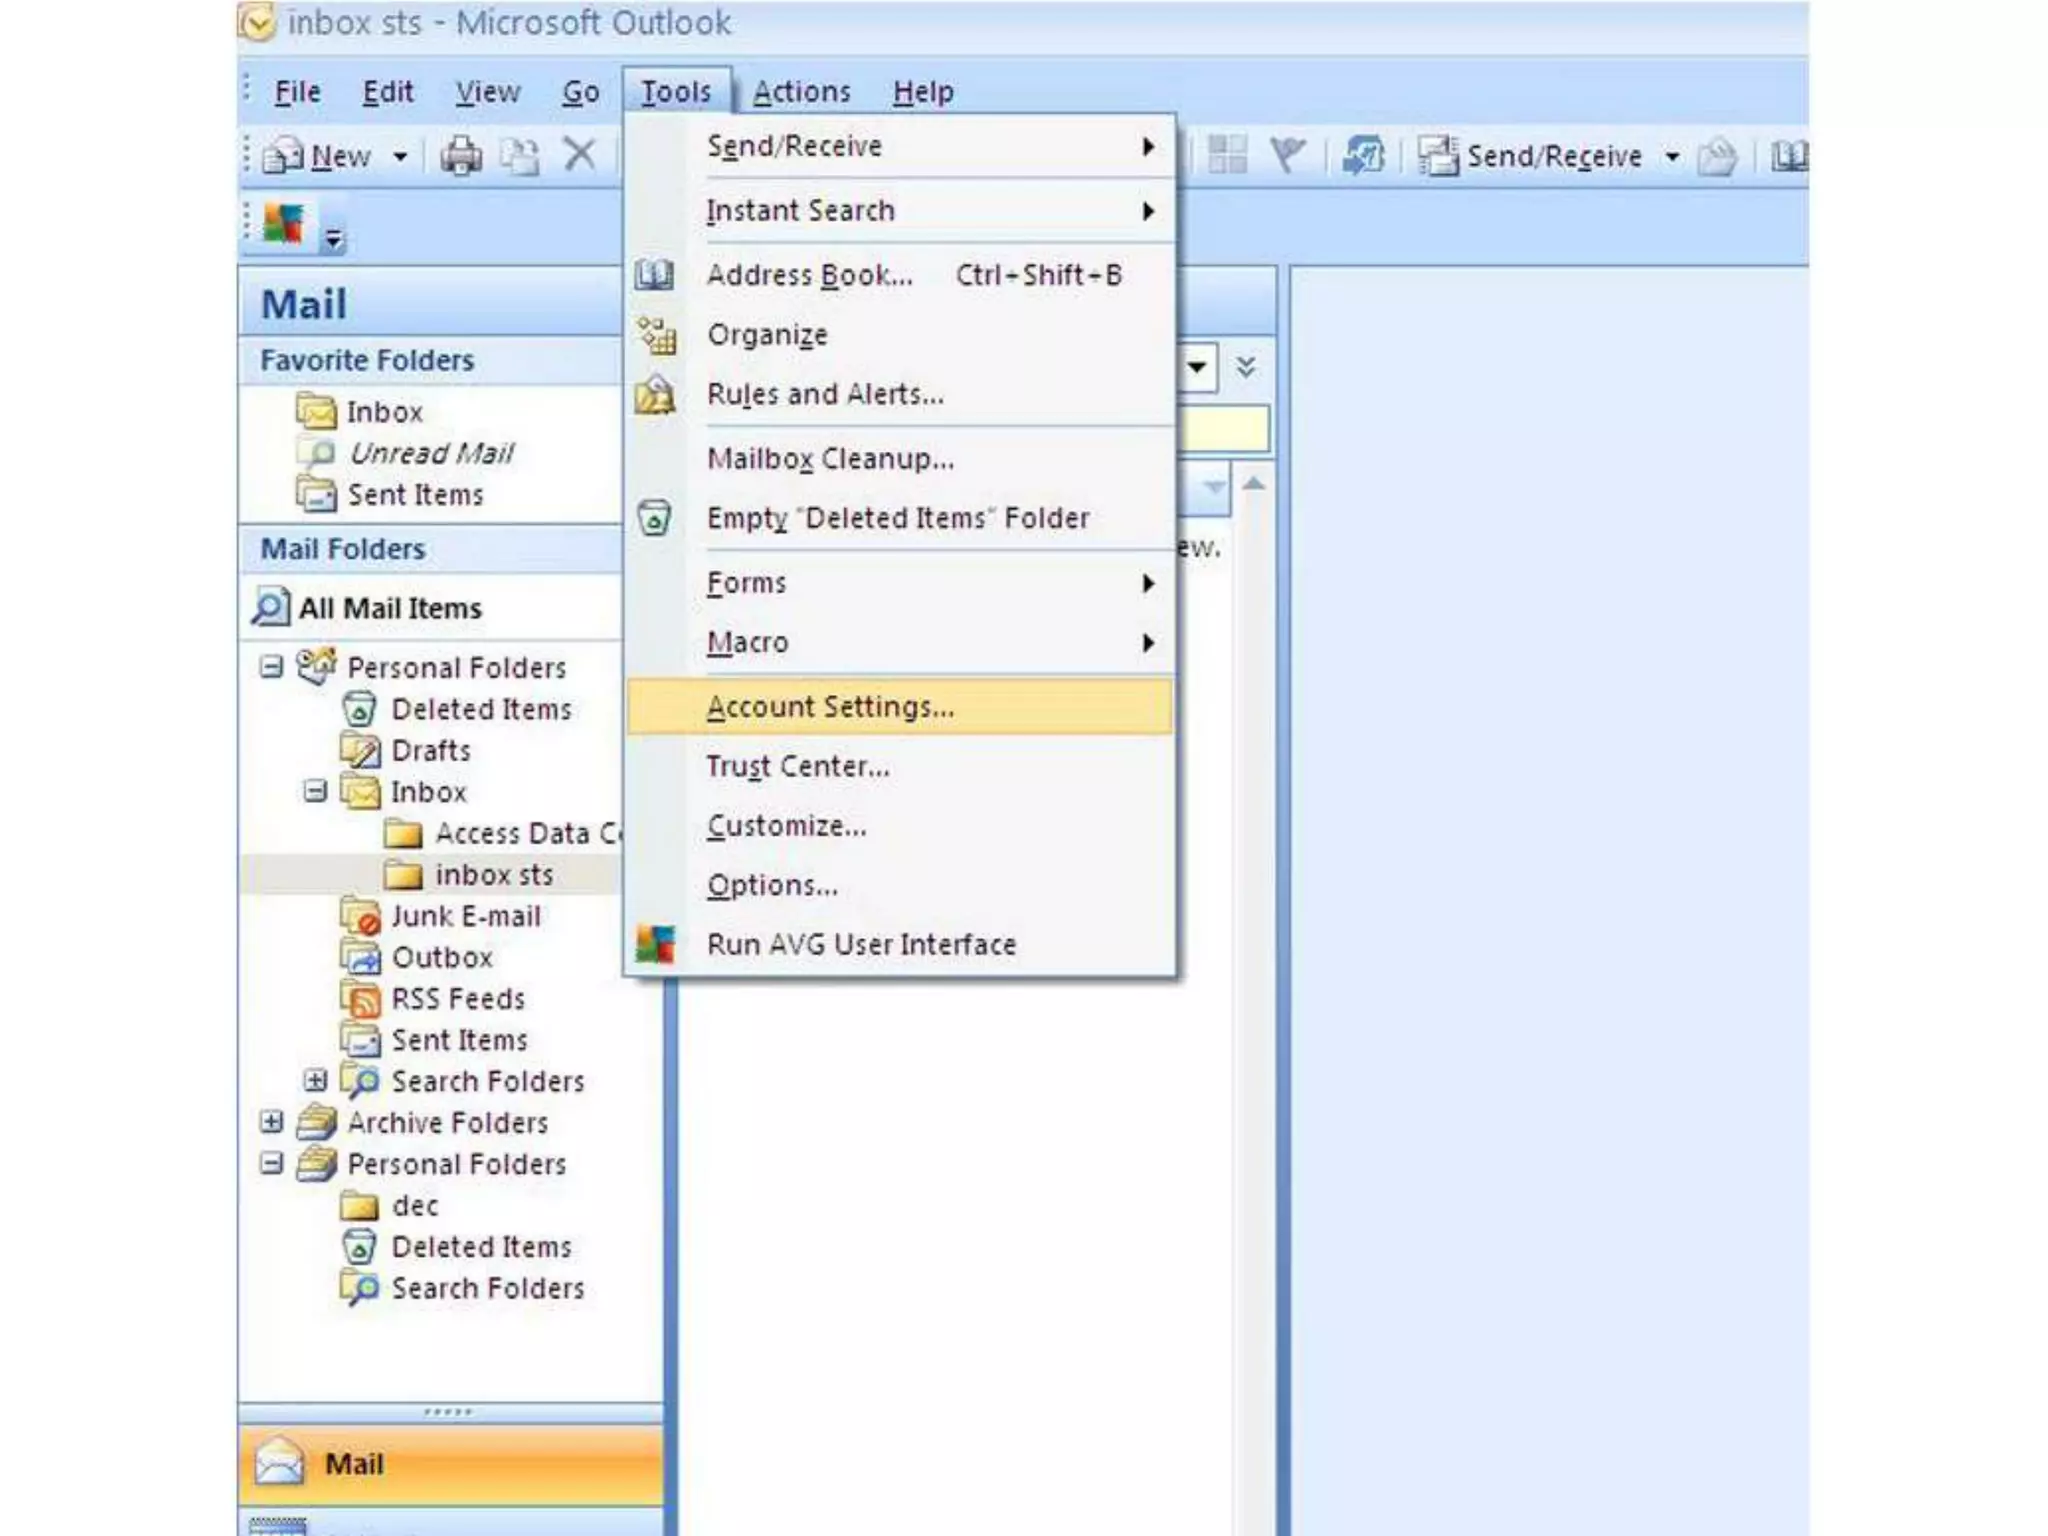
Task: Click All Mail Items search scope
Action: click(390, 608)
